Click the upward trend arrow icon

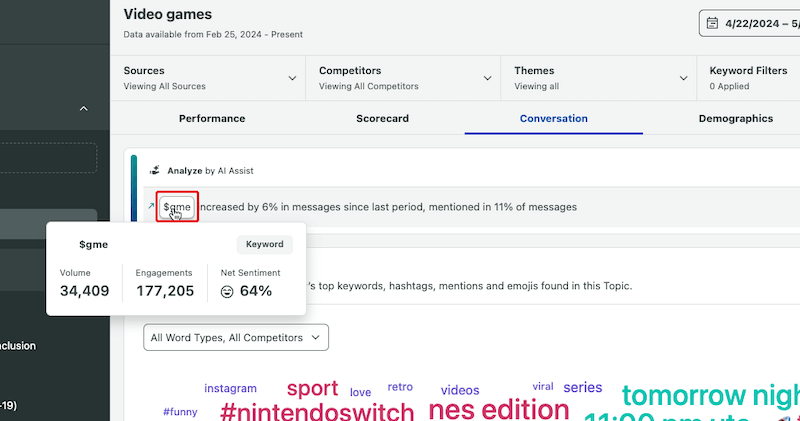click(x=151, y=207)
